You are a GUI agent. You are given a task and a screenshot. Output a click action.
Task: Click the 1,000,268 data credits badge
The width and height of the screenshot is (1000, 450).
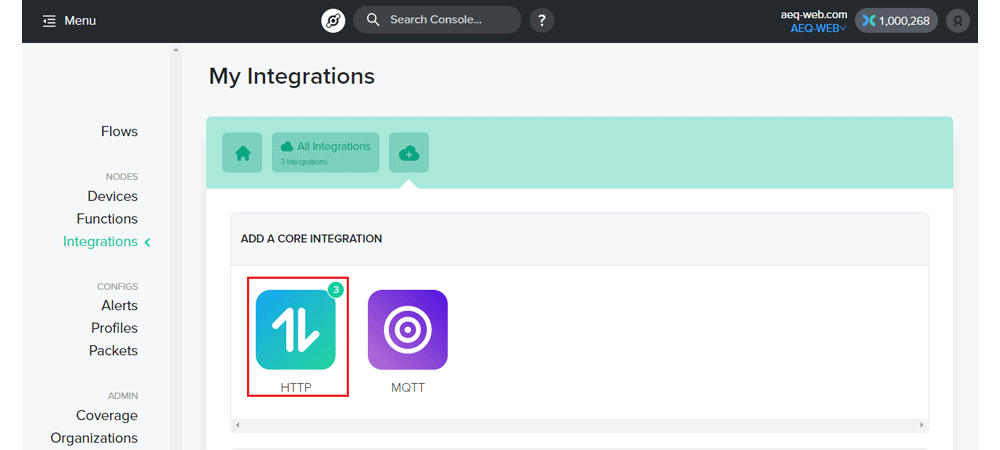[x=896, y=21]
